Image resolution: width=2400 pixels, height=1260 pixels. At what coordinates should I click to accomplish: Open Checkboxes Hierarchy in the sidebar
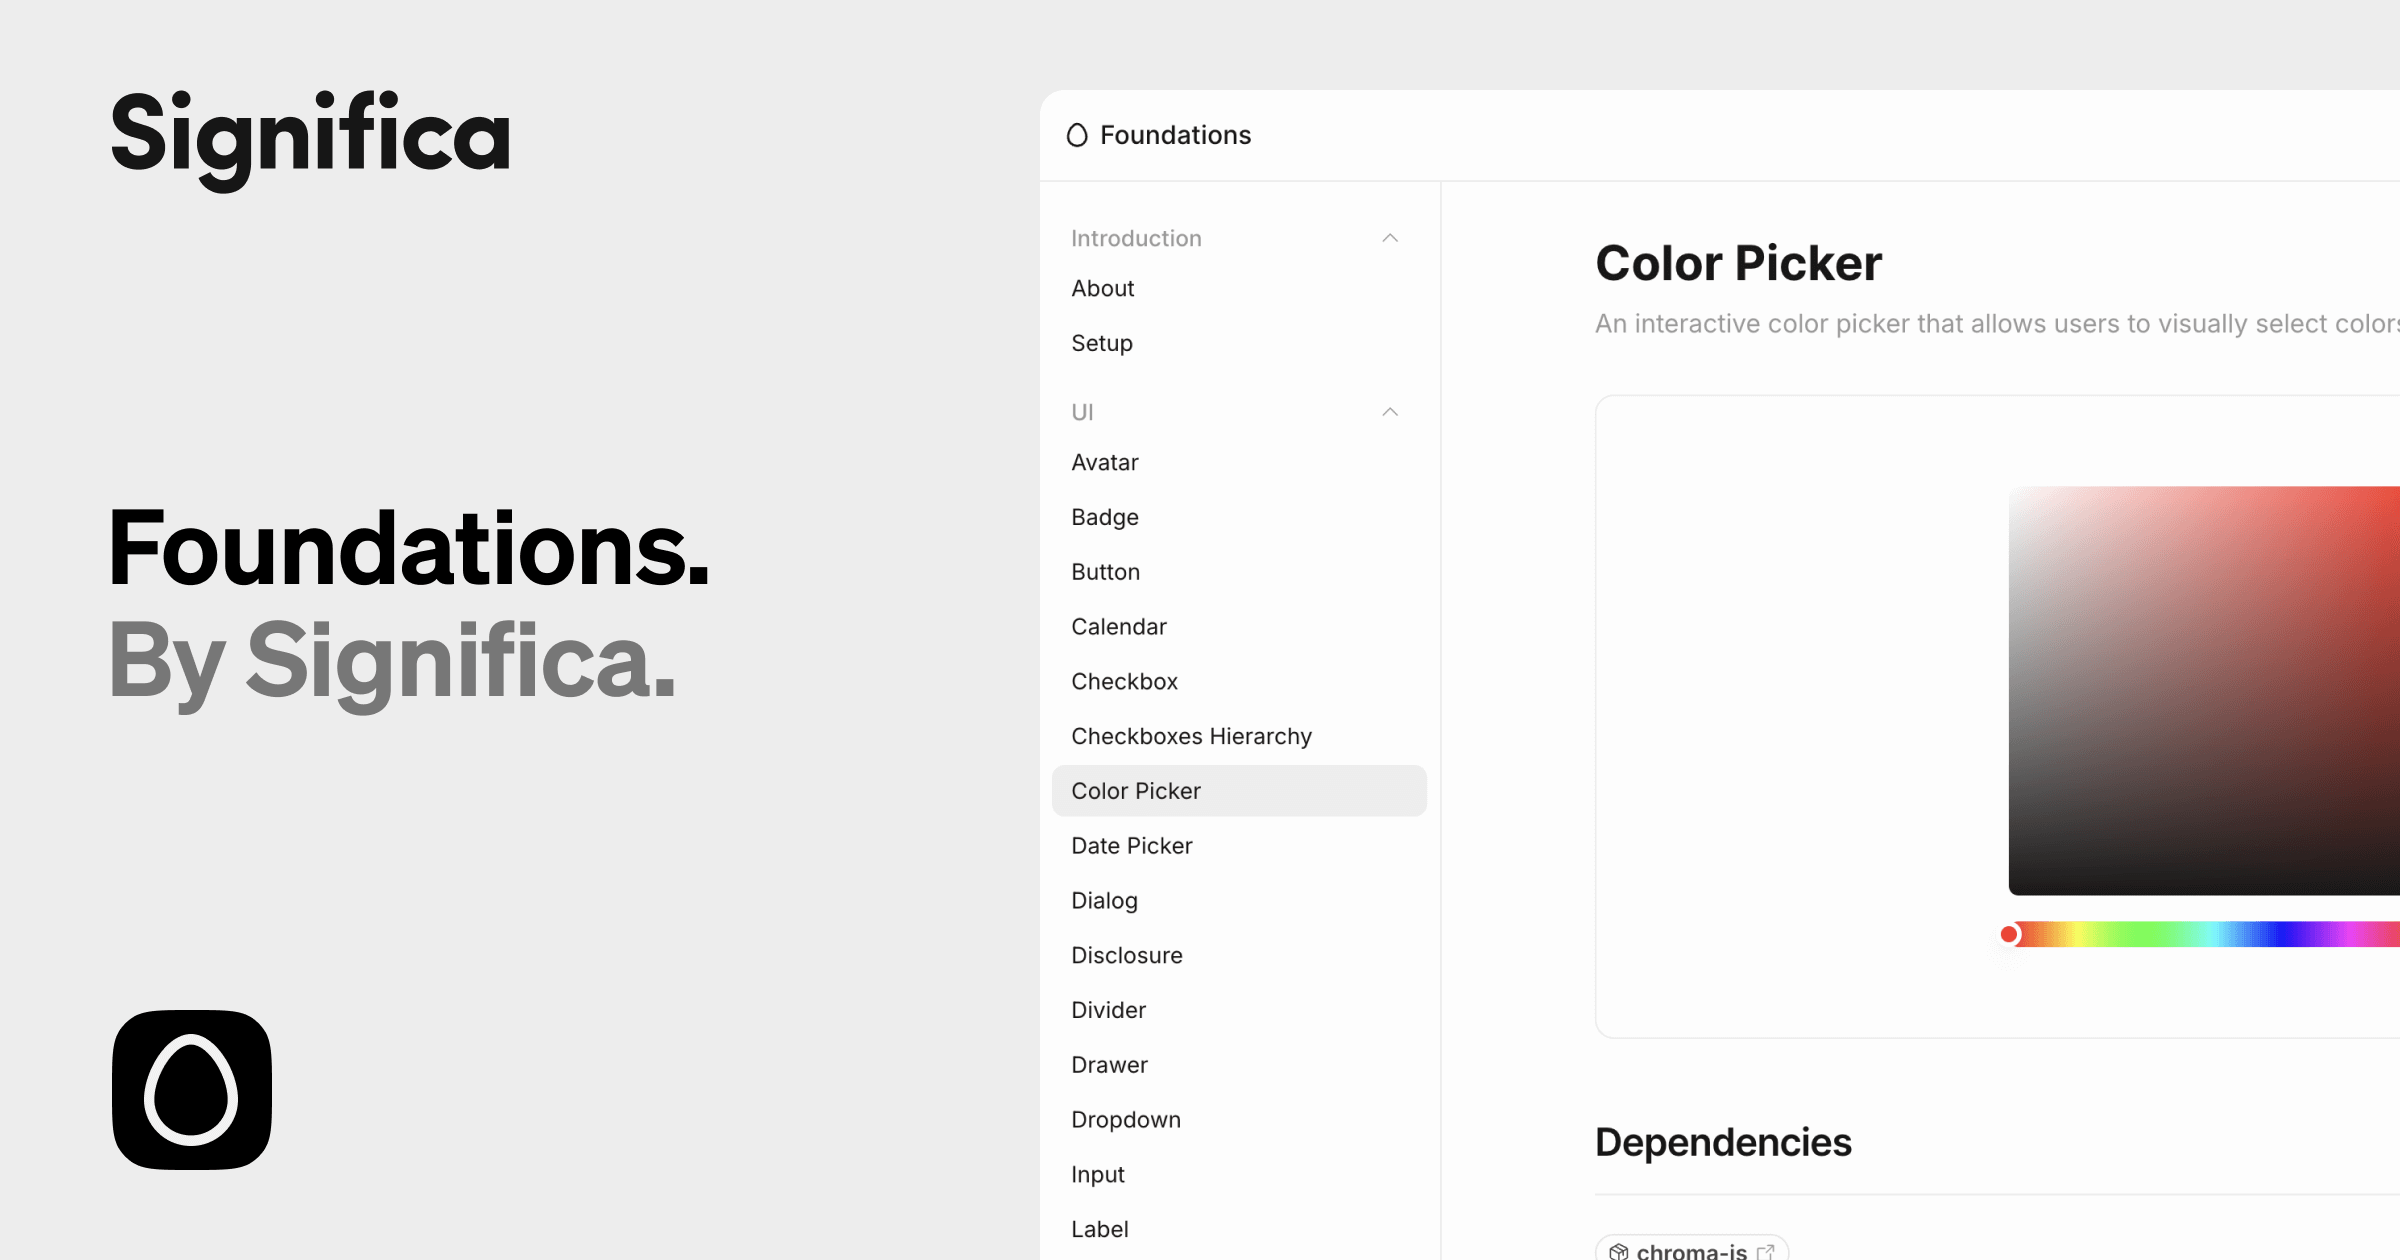point(1192,736)
